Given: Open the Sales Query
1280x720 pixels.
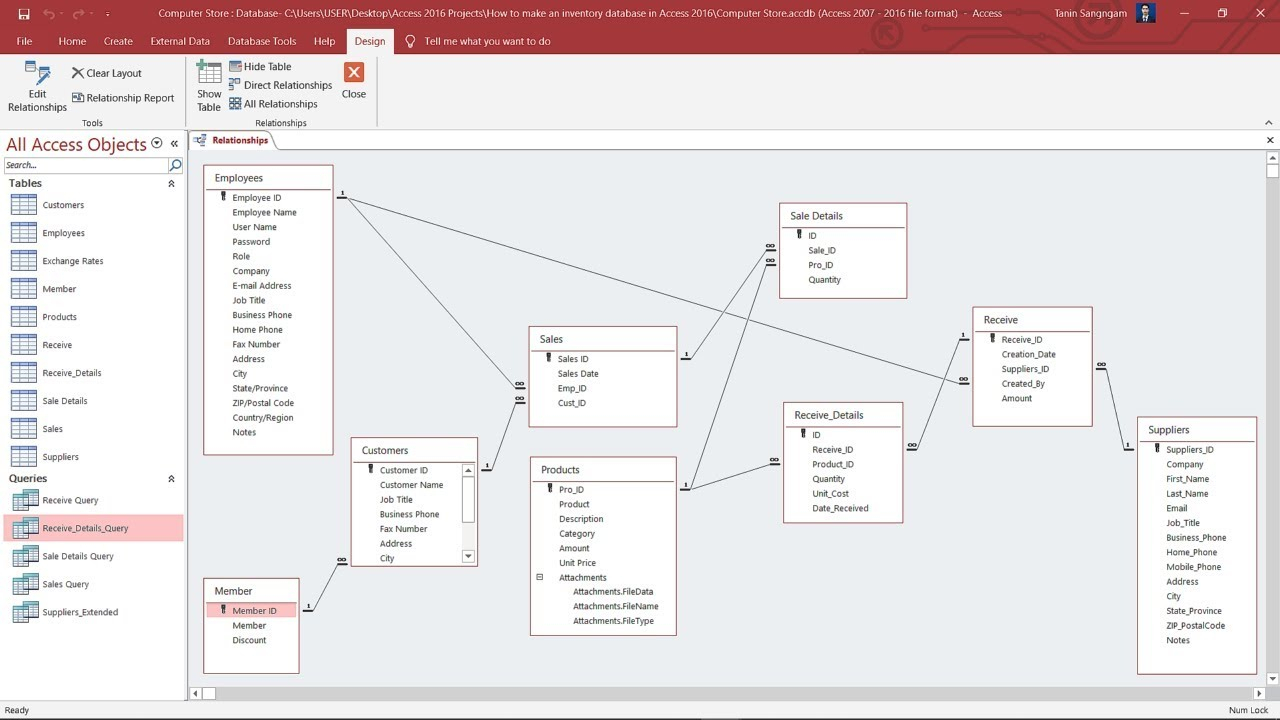Looking at the screenshot, I should point(65,584).
